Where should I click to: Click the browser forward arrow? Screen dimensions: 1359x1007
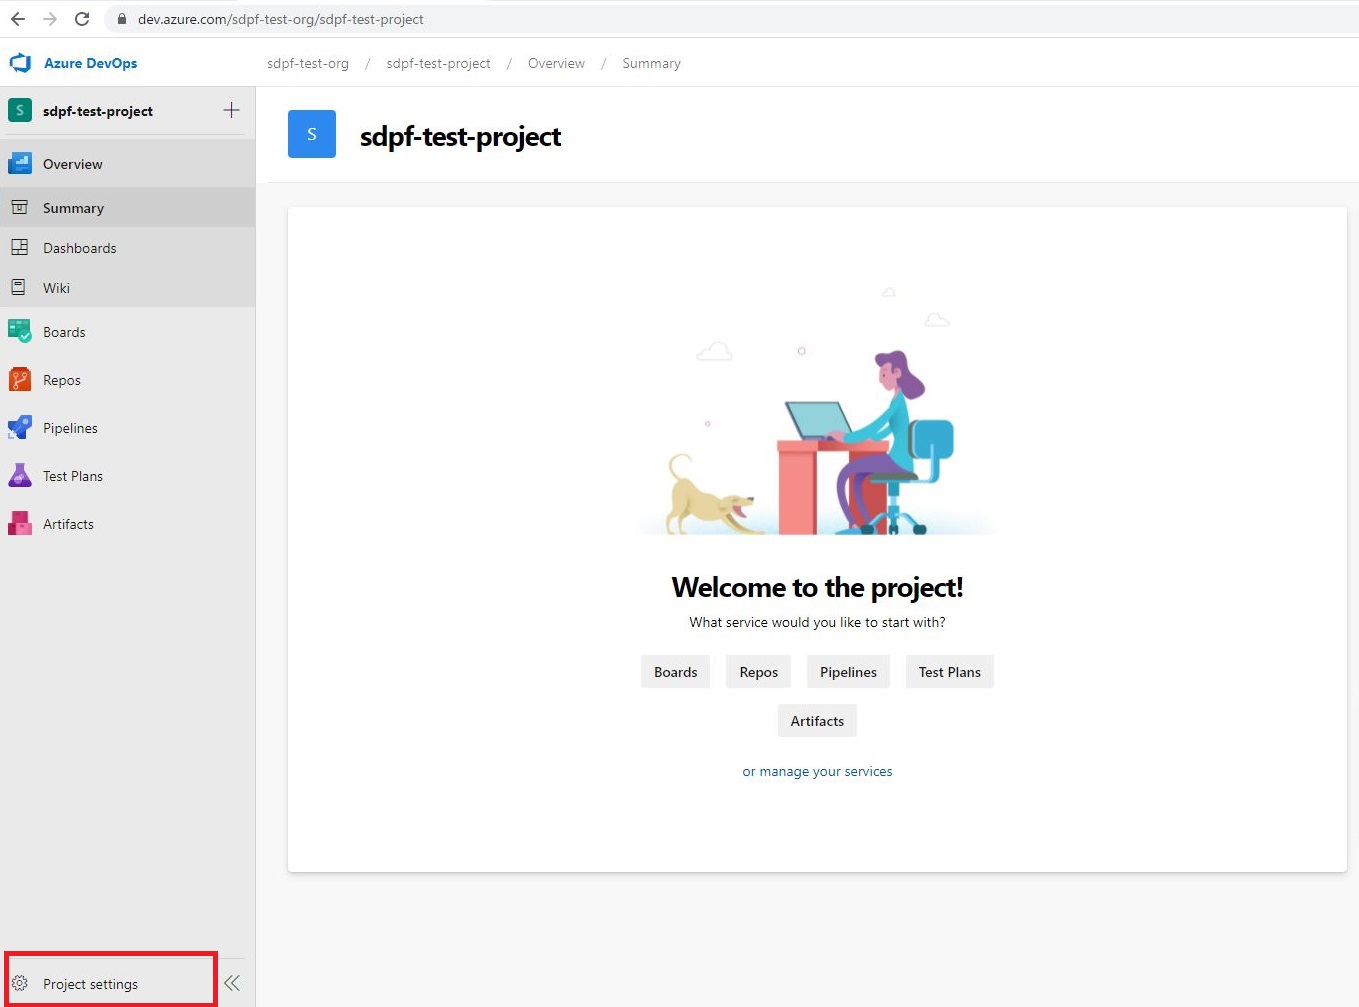[x=50, y=19]
